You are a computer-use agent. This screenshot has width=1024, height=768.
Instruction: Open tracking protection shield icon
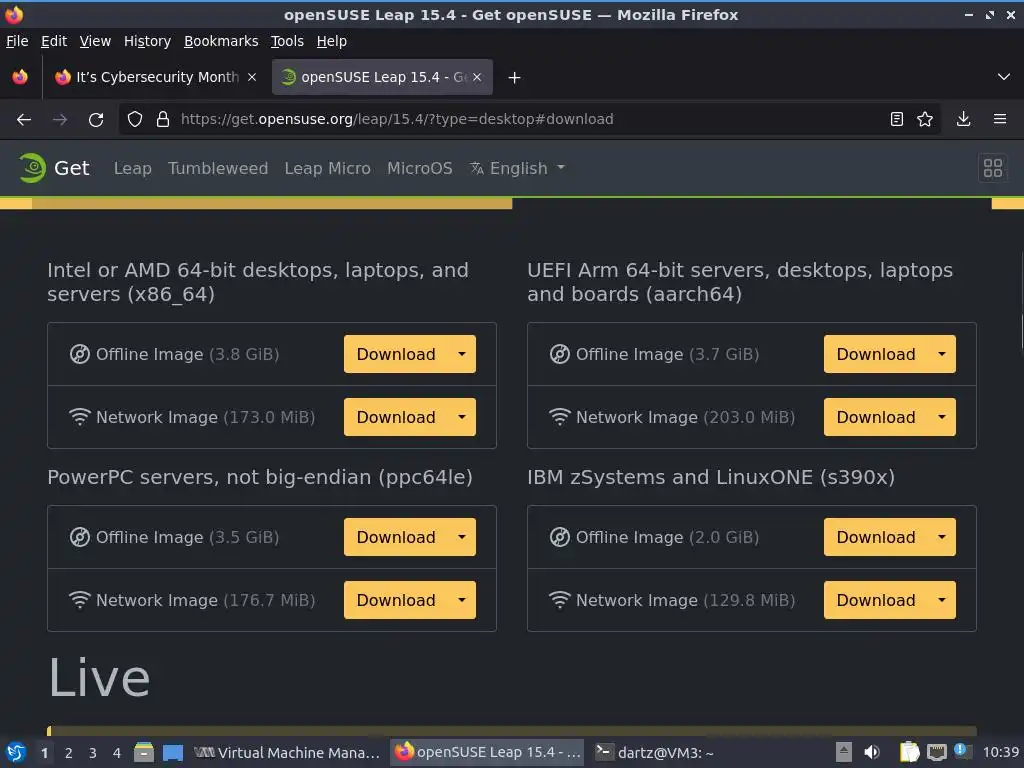tap(135, 120)
